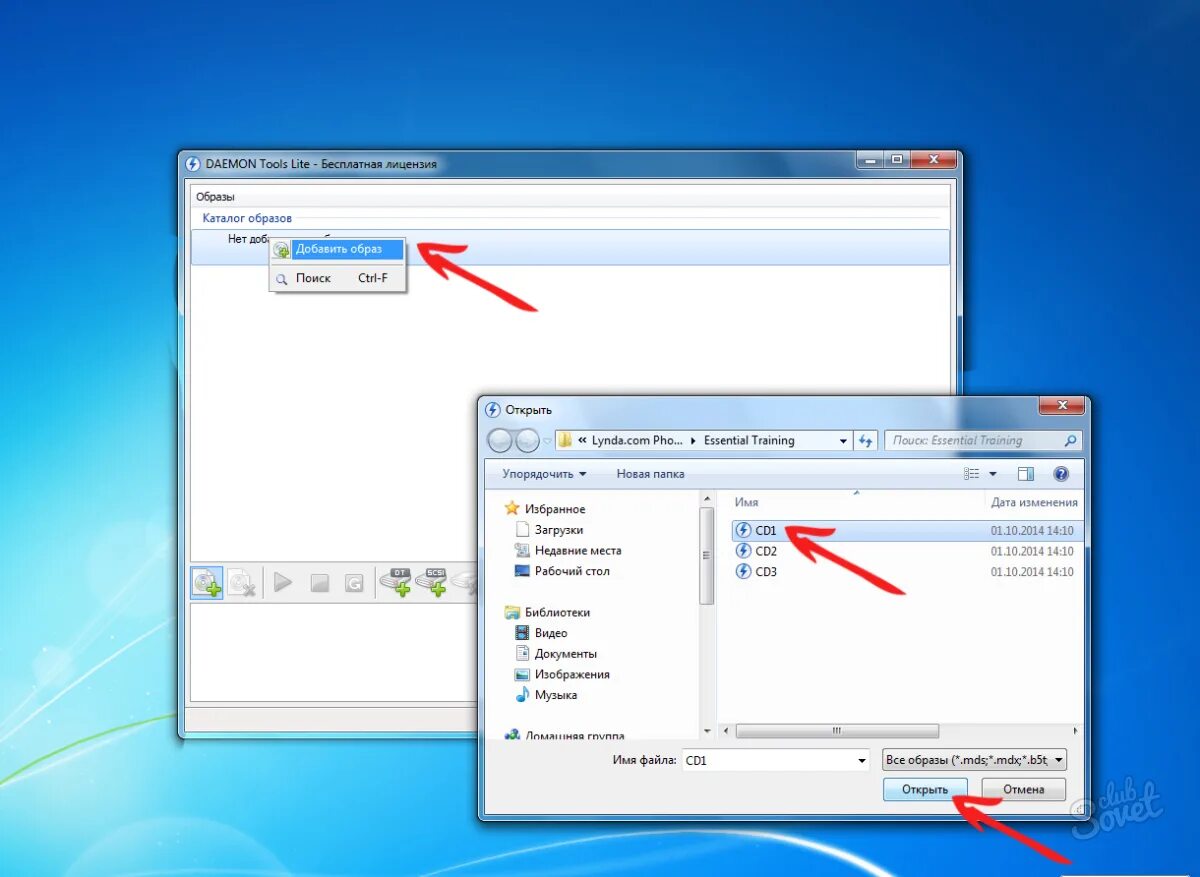Expand the file name combo box dropdown
The width and height of the screenshot is (1200, 877).
click(x=862, y=761)
